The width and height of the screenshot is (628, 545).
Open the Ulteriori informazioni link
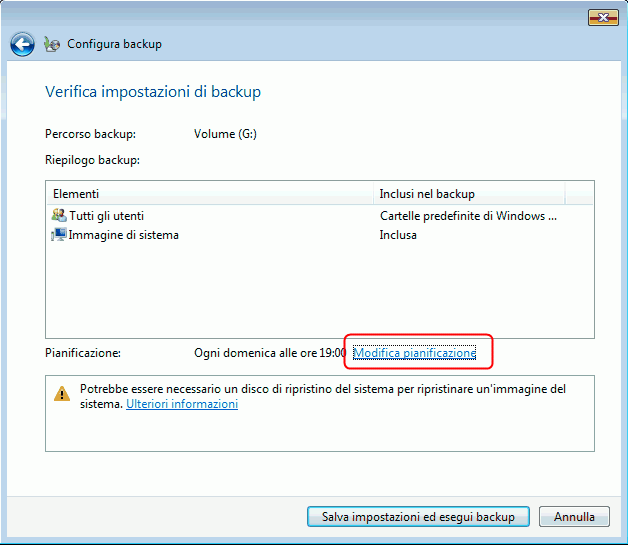point(182,404)
